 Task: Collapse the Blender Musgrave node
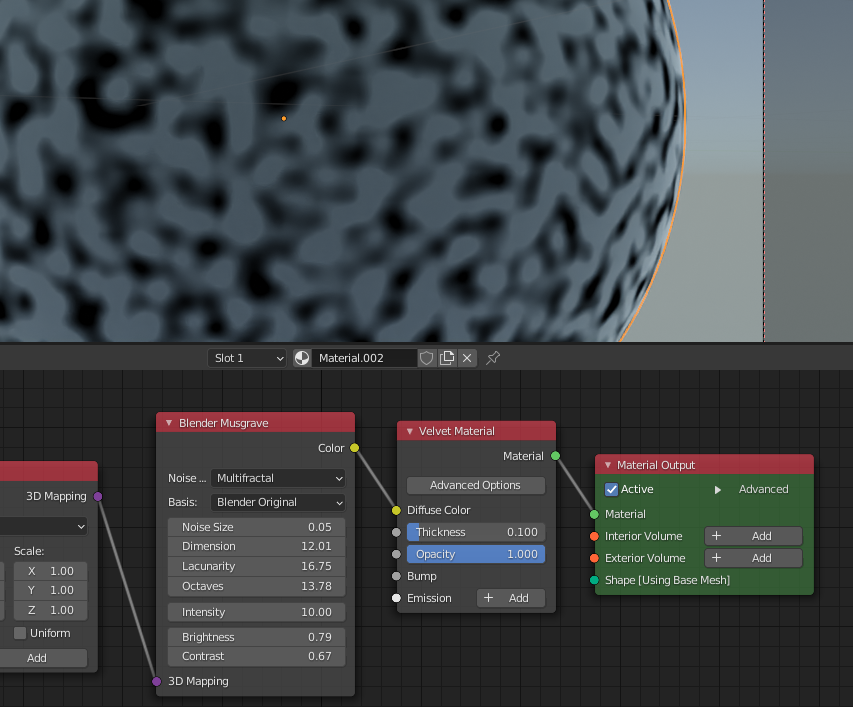[168, 423]
